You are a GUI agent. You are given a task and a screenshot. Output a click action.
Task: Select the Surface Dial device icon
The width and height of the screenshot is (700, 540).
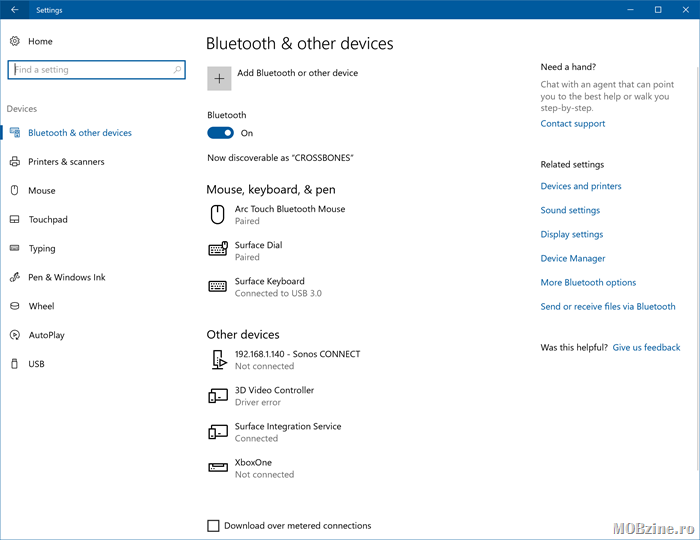(217, 250)
